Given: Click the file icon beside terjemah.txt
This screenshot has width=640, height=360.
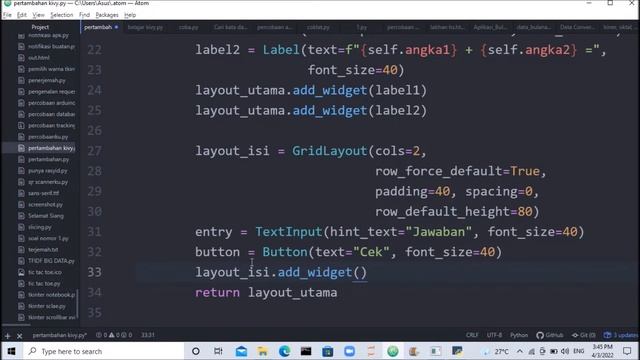Looking at the screenshot, I should [21, 249].
